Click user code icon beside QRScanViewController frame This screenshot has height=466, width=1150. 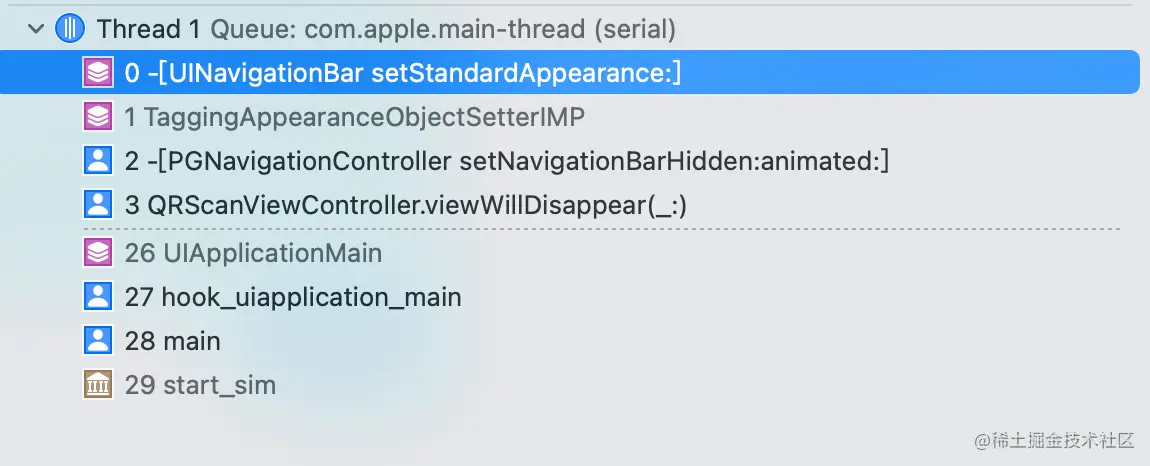(x=97, y=205)
